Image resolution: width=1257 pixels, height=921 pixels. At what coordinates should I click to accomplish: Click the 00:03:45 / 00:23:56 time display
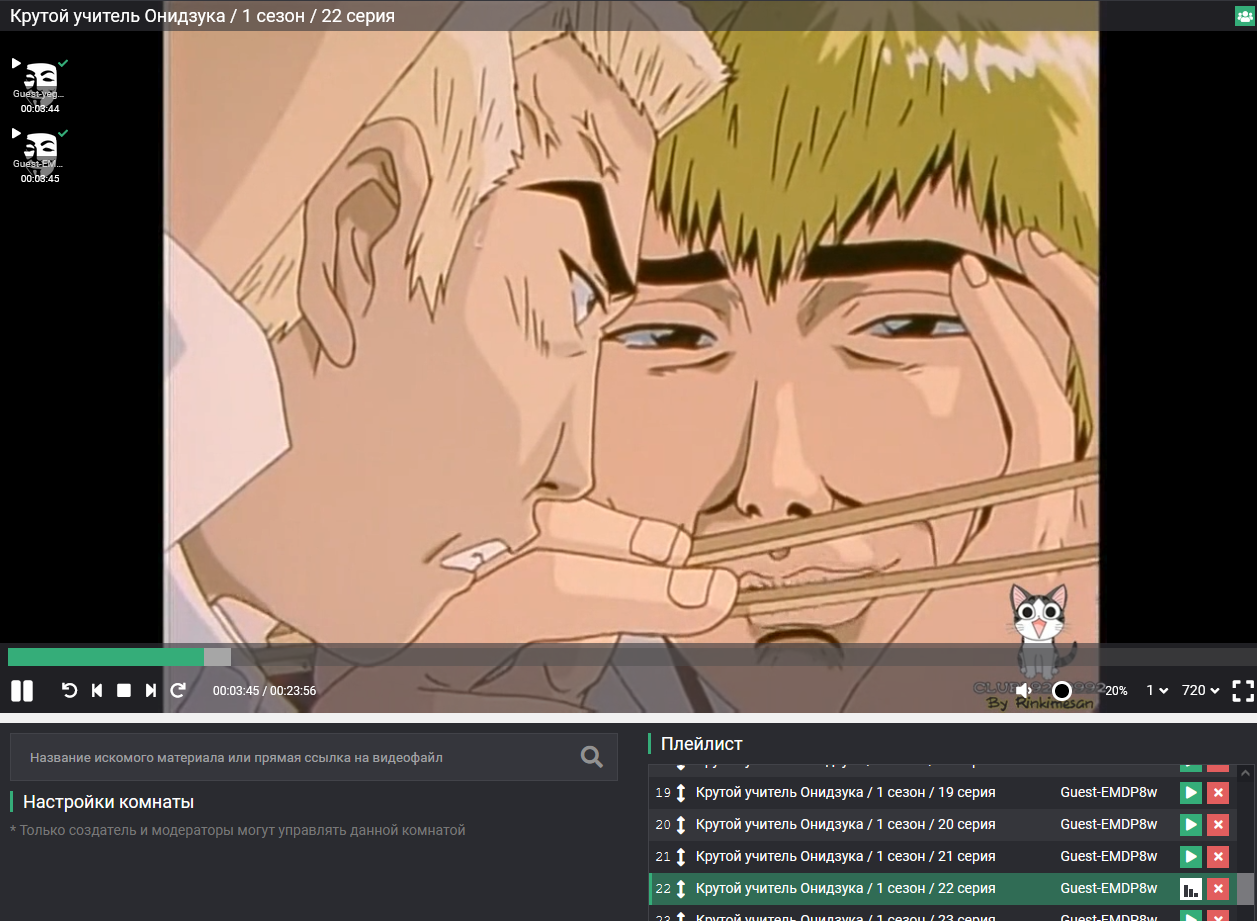point(264,690)
